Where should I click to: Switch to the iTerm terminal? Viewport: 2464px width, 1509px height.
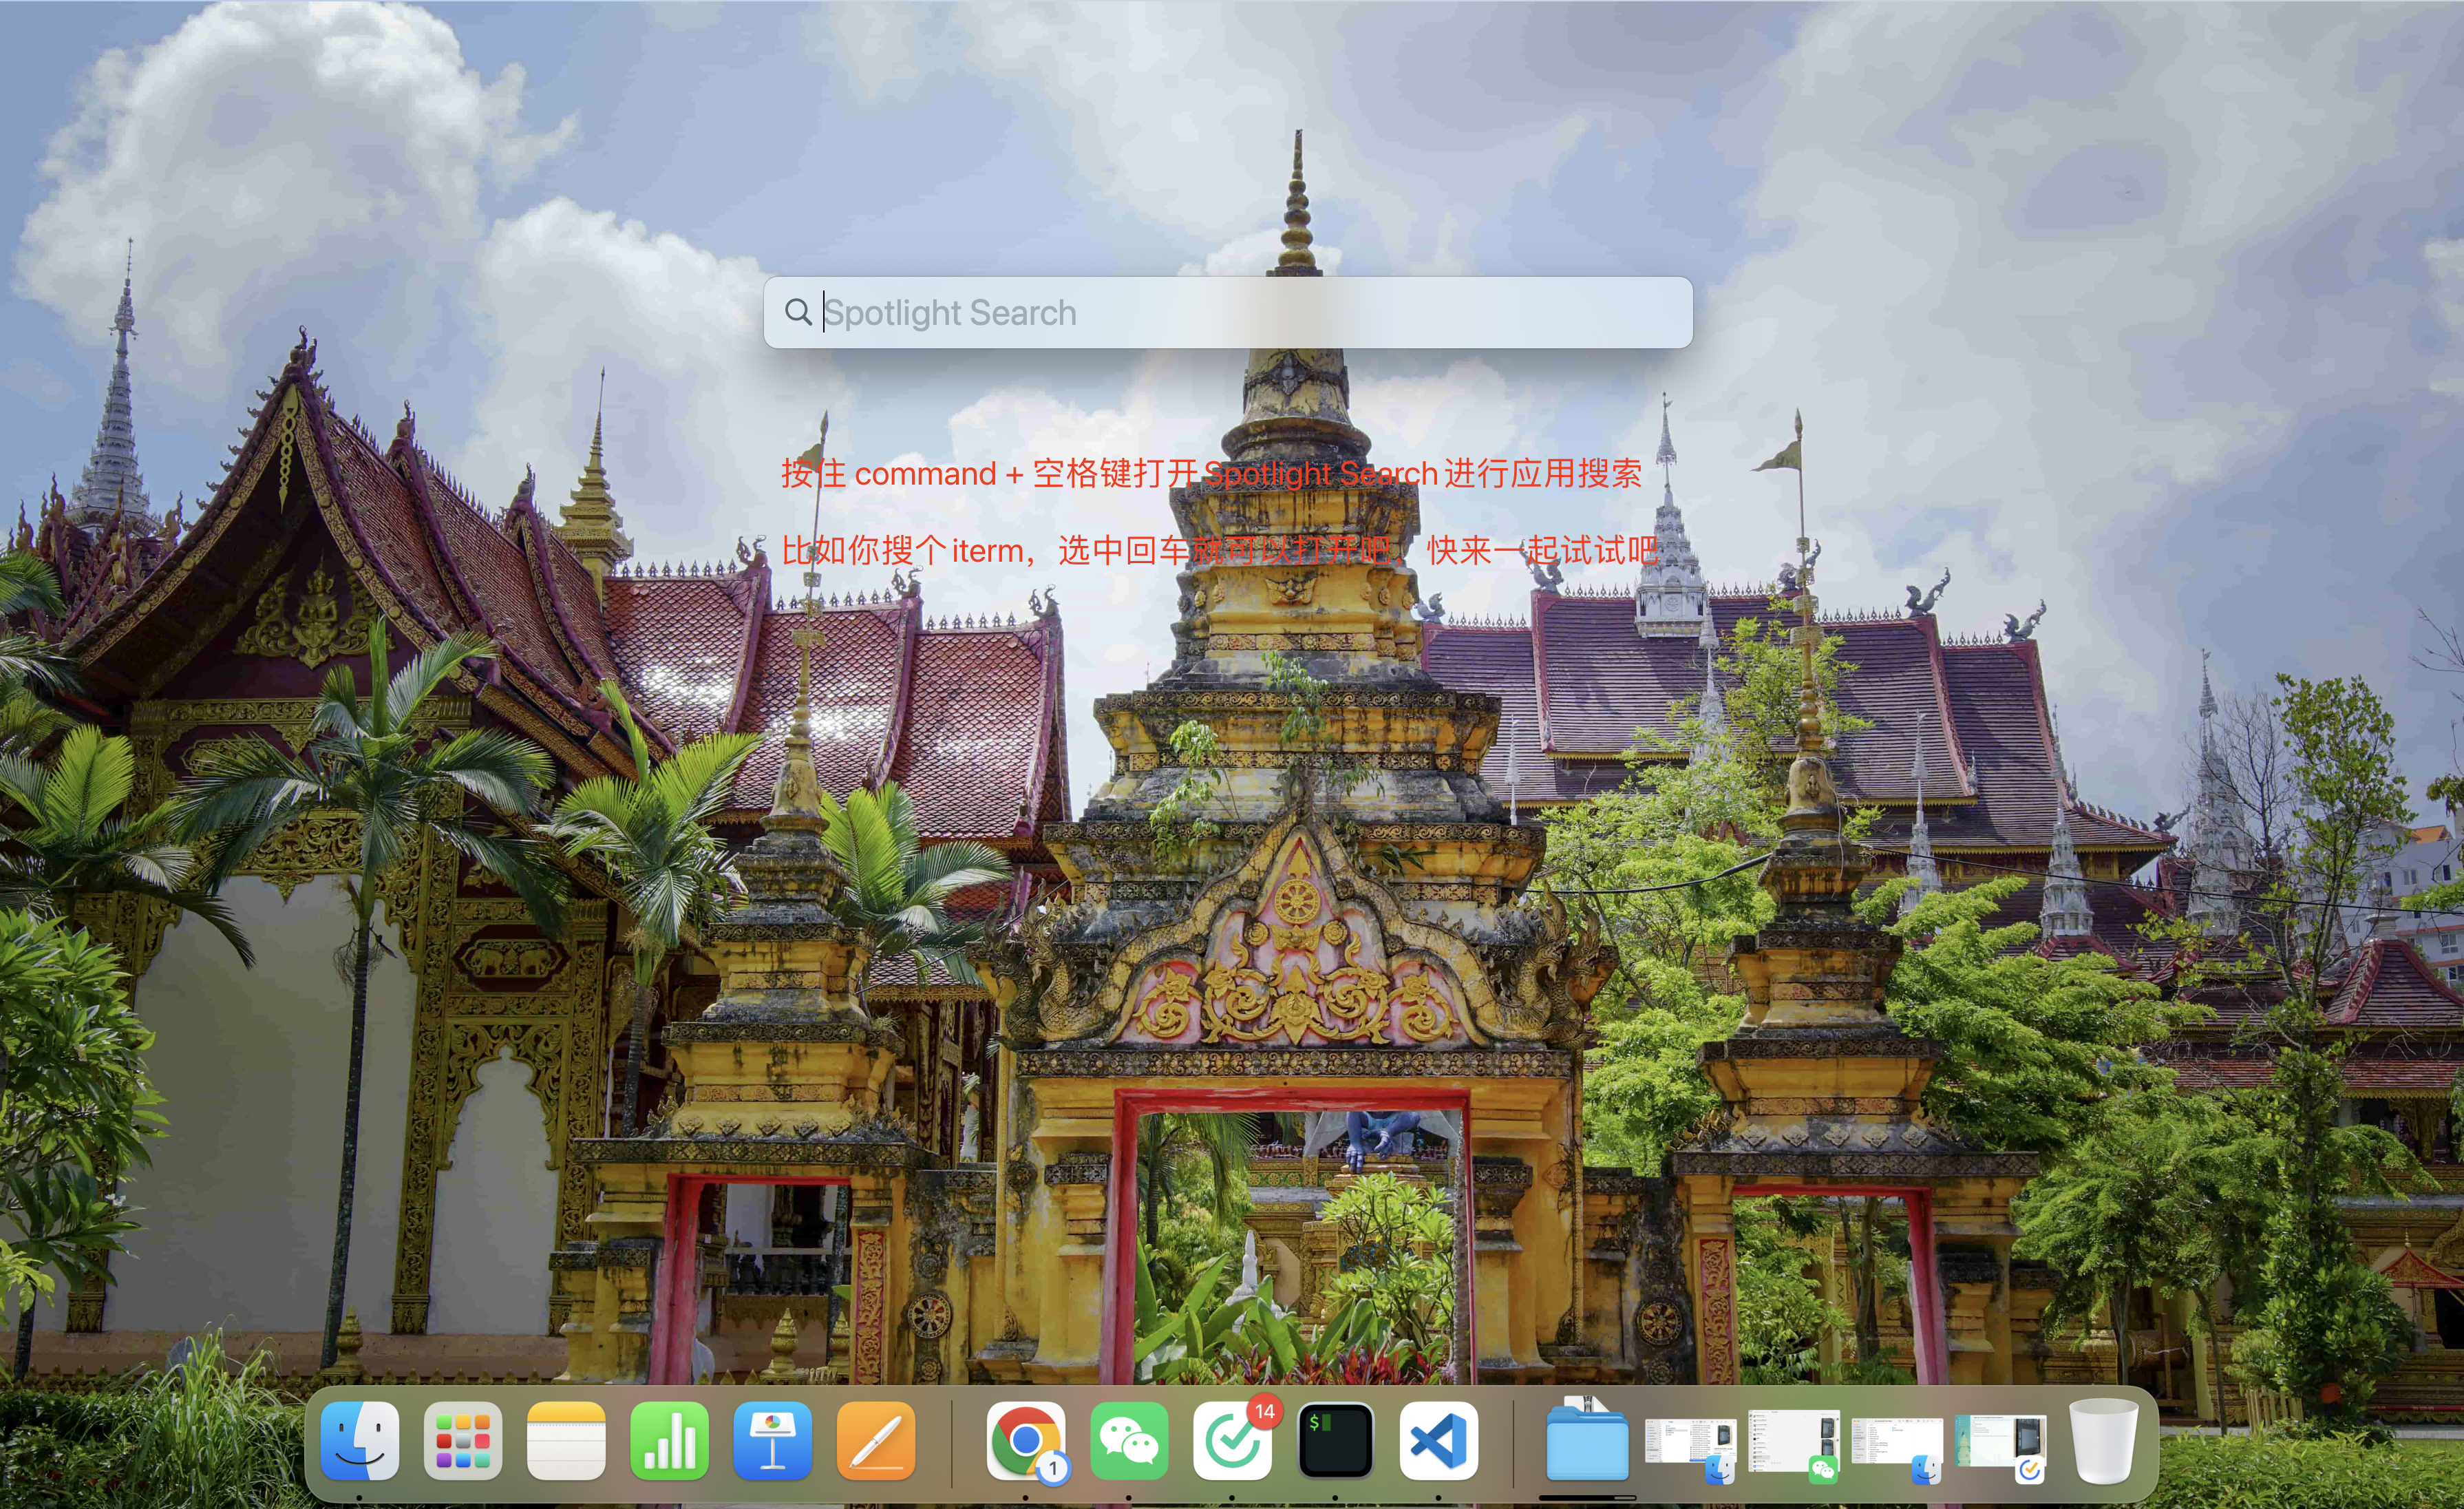click(1335, 1440)
